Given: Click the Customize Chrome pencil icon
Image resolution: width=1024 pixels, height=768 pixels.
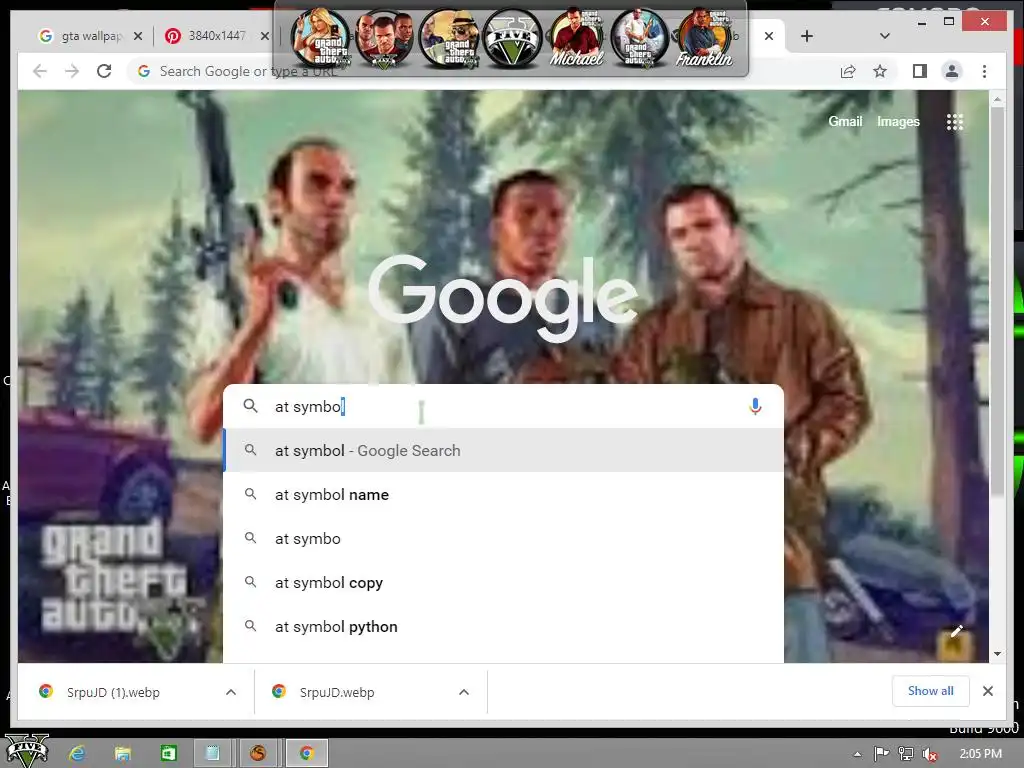Looking at the screenshot, I should click(x=957, y=631).
